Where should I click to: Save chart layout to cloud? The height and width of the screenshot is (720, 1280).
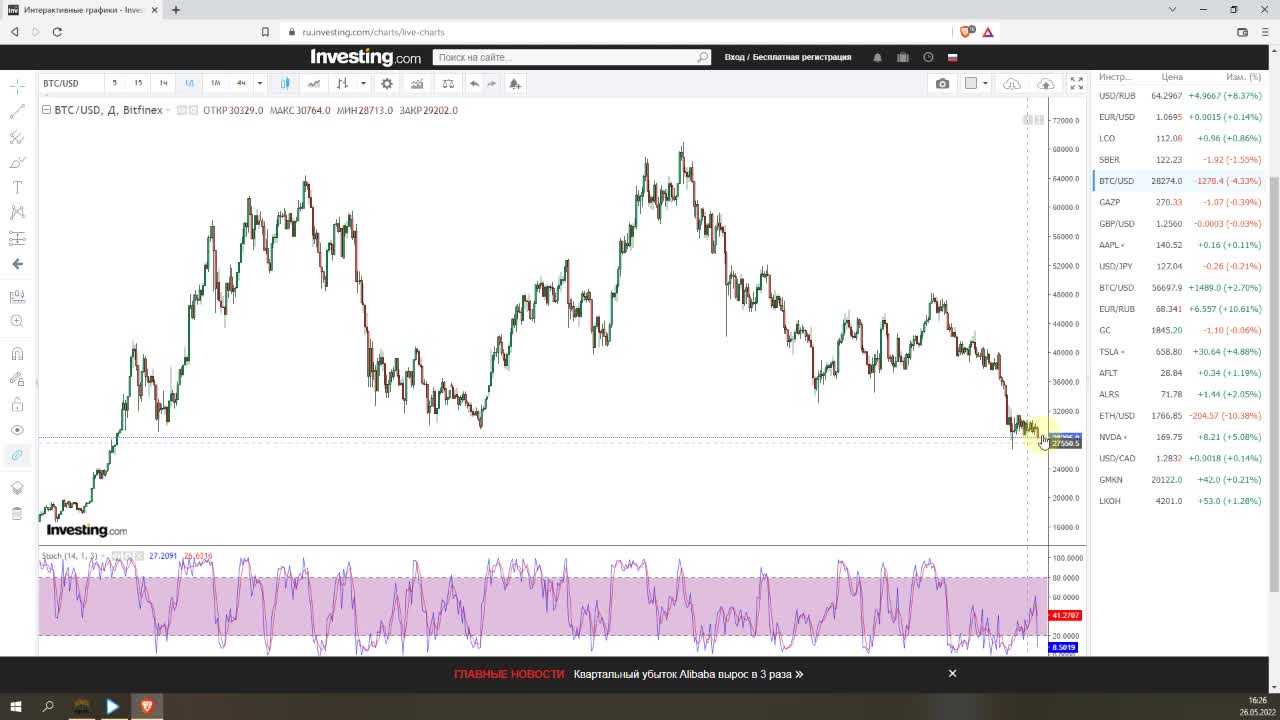(1046, 83)
